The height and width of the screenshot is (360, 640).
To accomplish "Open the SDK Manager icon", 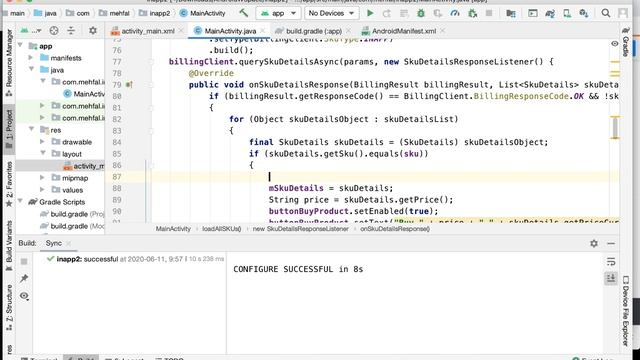I will click(x=584, y=13).
